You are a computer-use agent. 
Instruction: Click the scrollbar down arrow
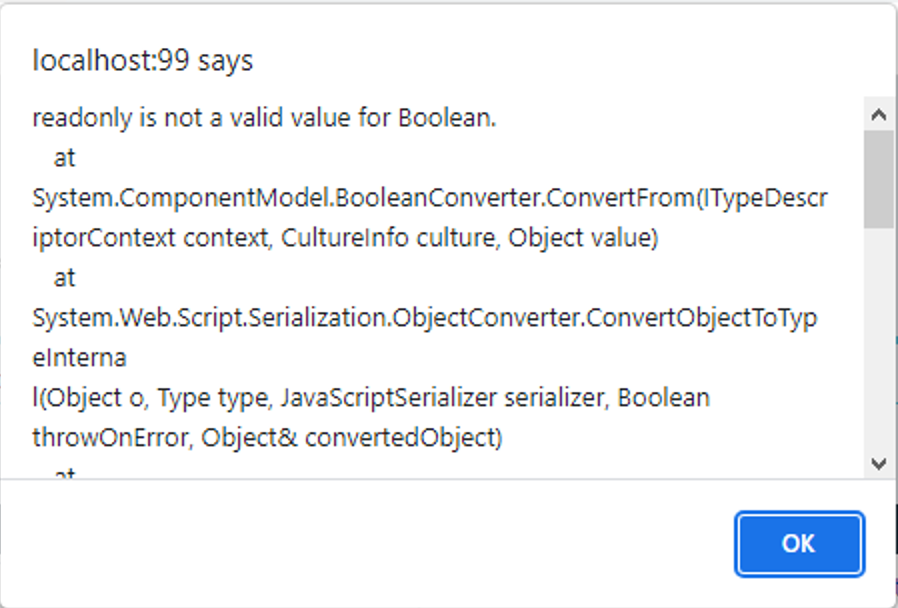coord(879,463)
